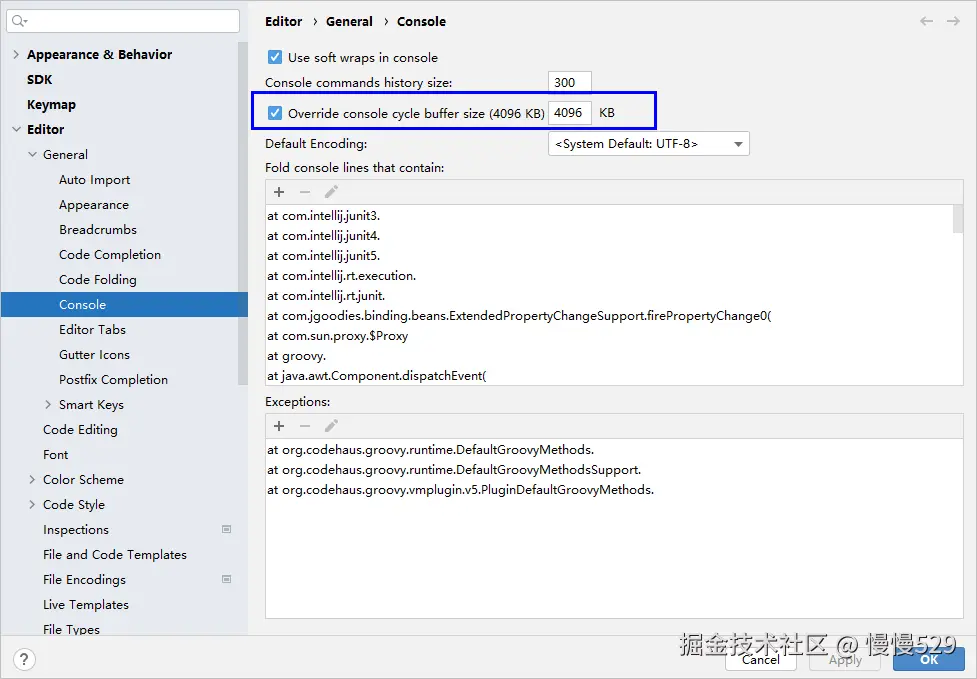The image size is (977, 679).
Task: Click the settings search field
Action: 123,21
